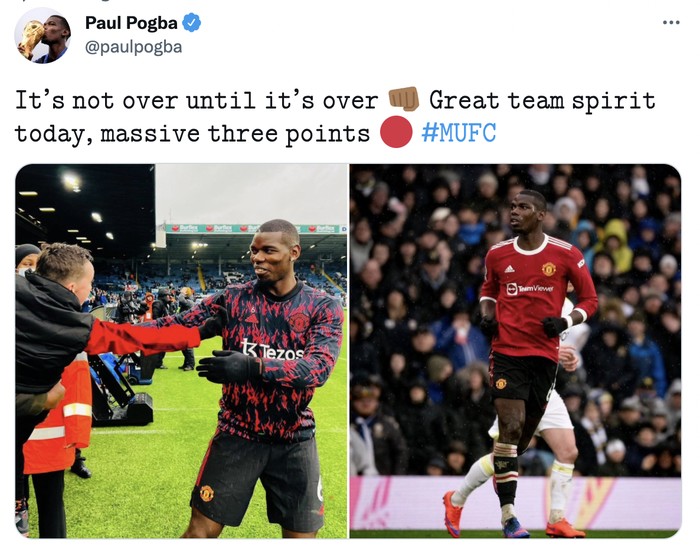Open Paul Pogba's profile avatar
700x552 pixels.
pyautogui.click(x=42, y=35)
